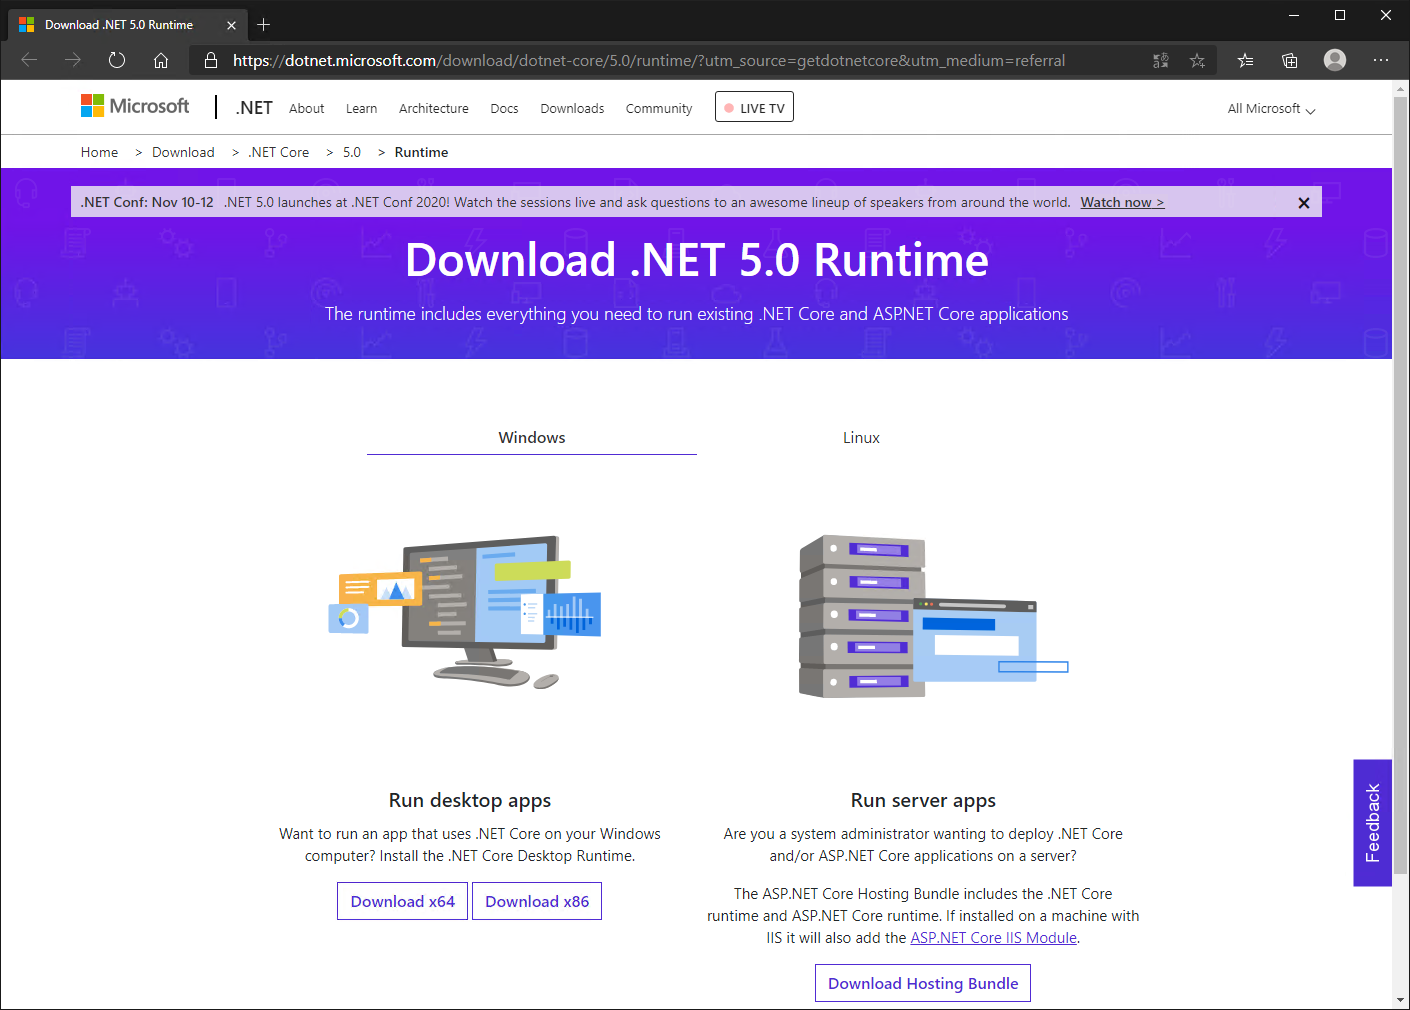Go to Home breadcrumb link
Viewport: 1410px width, 1010px height.
pyautogui.click(x=99, y=152)
